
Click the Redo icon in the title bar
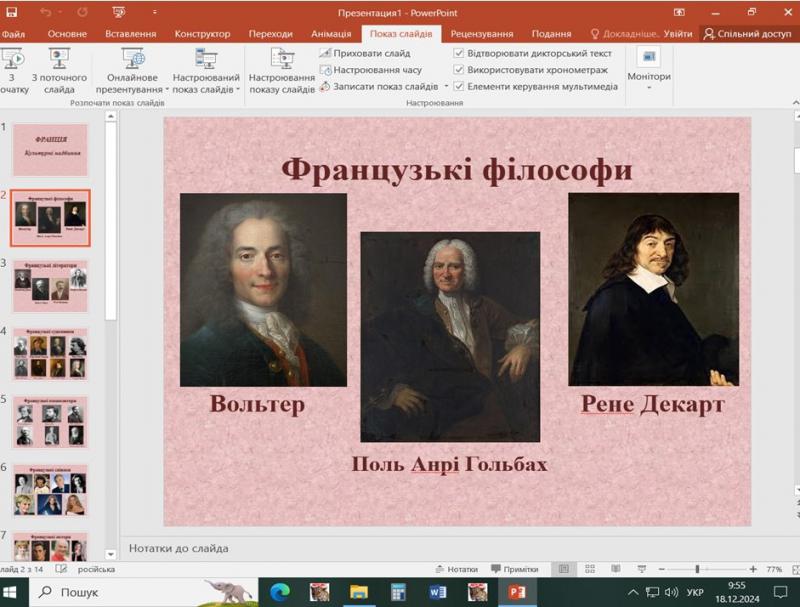click(x=83, y=12)
